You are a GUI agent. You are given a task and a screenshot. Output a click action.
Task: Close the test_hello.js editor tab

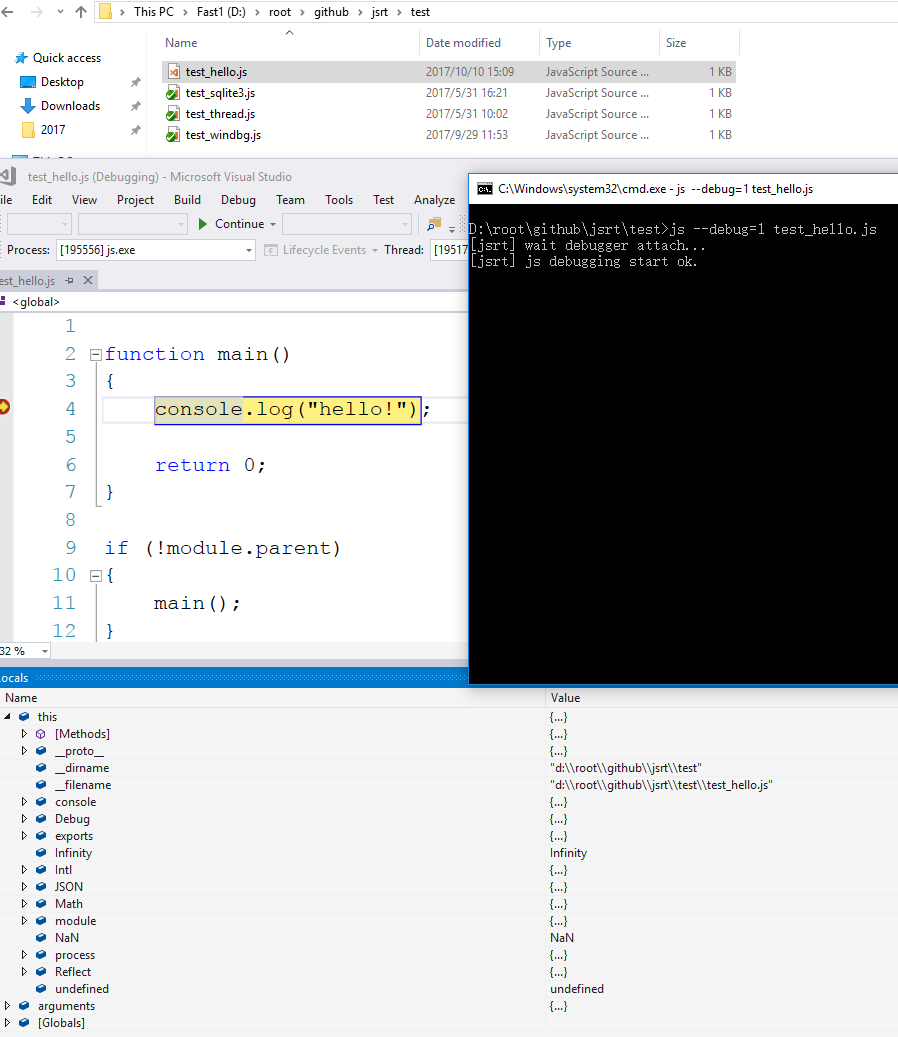pos(87,280)
